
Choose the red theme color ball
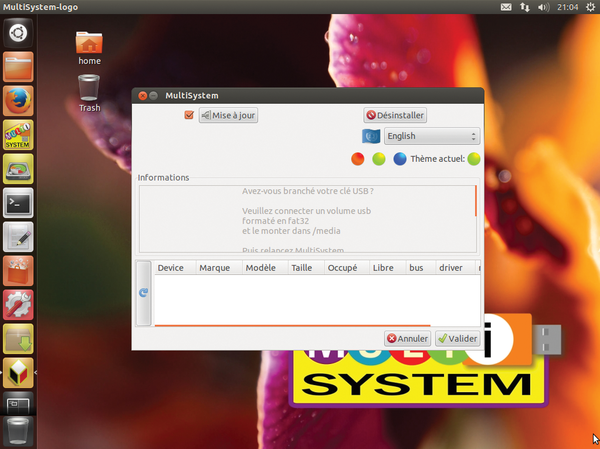pos(358,159)
